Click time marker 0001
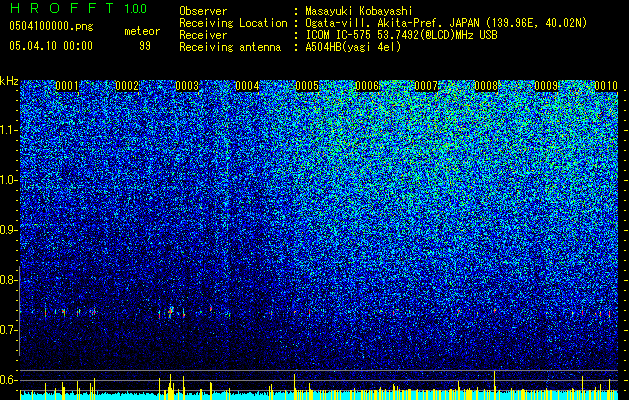 coord(67,86)
